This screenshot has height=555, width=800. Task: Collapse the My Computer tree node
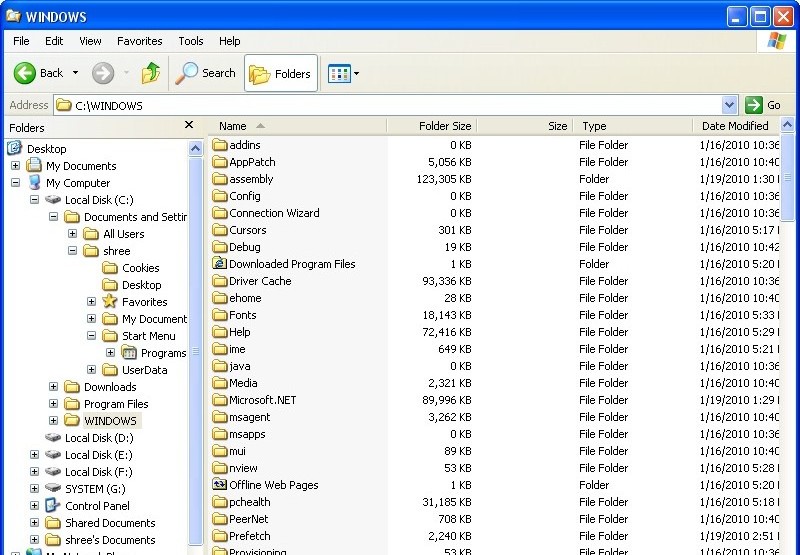[15, 183]
